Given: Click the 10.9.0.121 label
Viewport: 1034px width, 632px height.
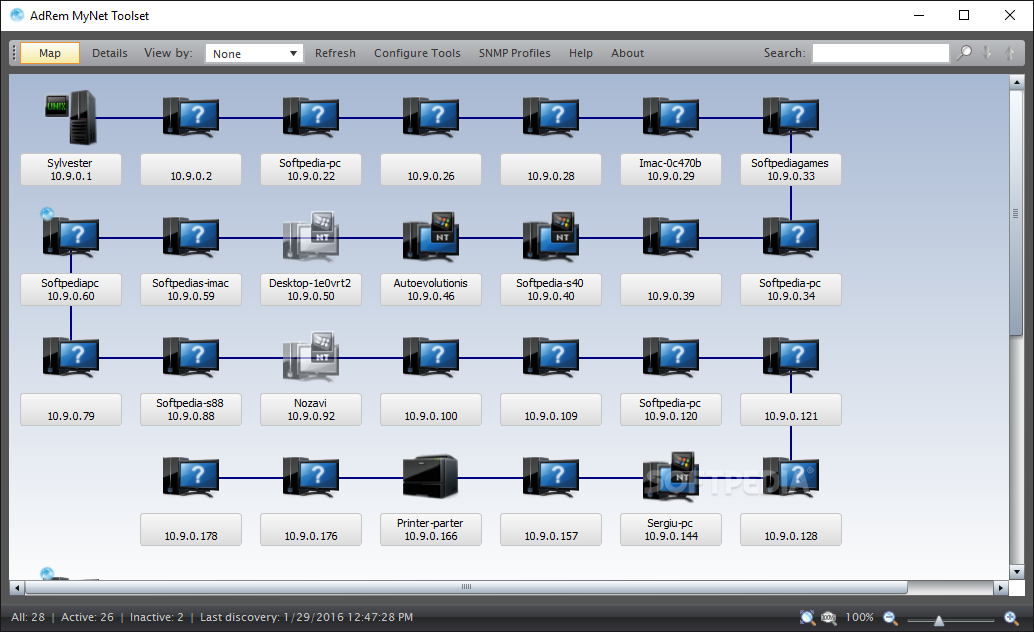Looking at the screenshot, I should tap(791, 410).
